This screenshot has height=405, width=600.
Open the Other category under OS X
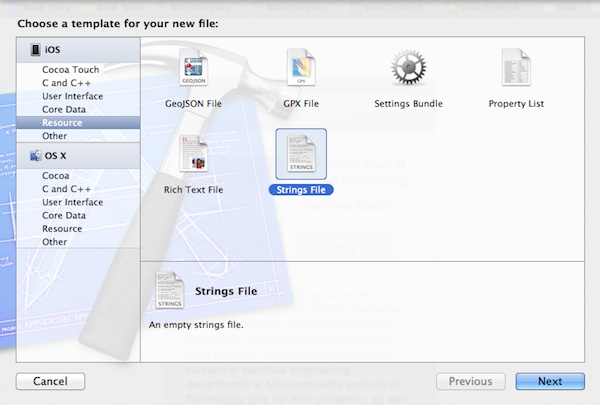click(55, 241)
